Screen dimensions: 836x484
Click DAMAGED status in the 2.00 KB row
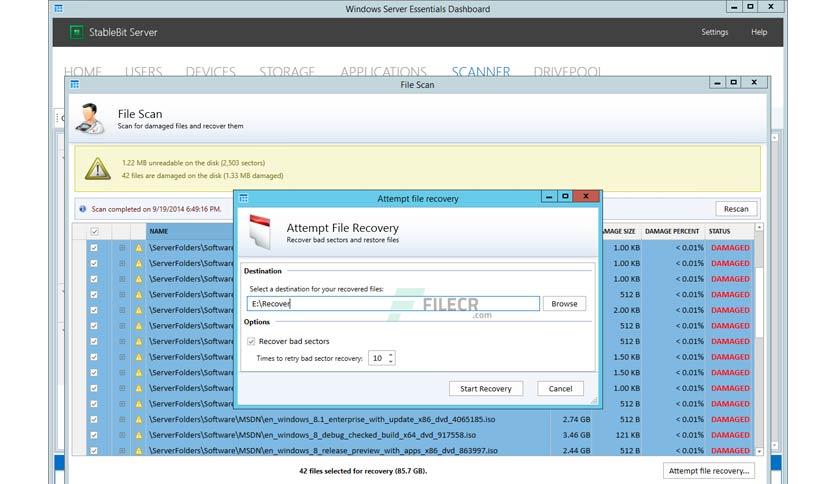click(730, 310)
